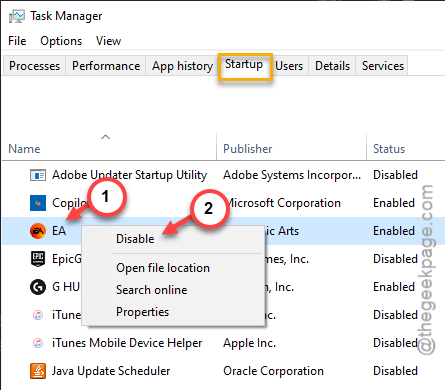The height and width of the screenshot is (390, 445).
Task: Click the Epic Games icon
Action: [38, 259]
